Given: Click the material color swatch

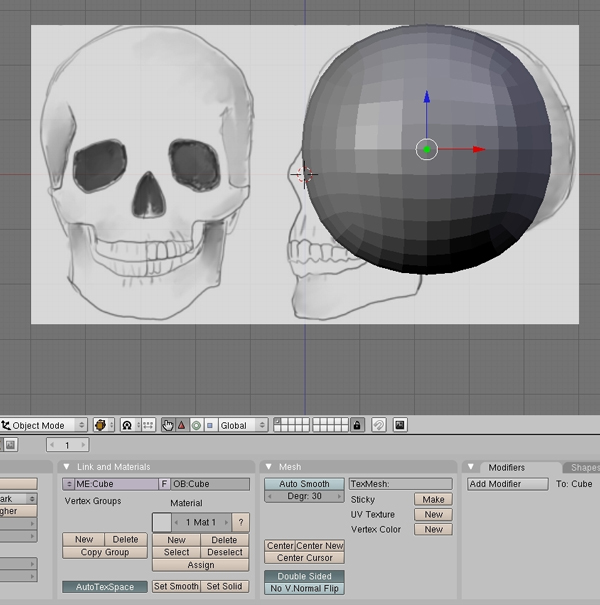Looking at the screenshot, I should tap(162, 522).
